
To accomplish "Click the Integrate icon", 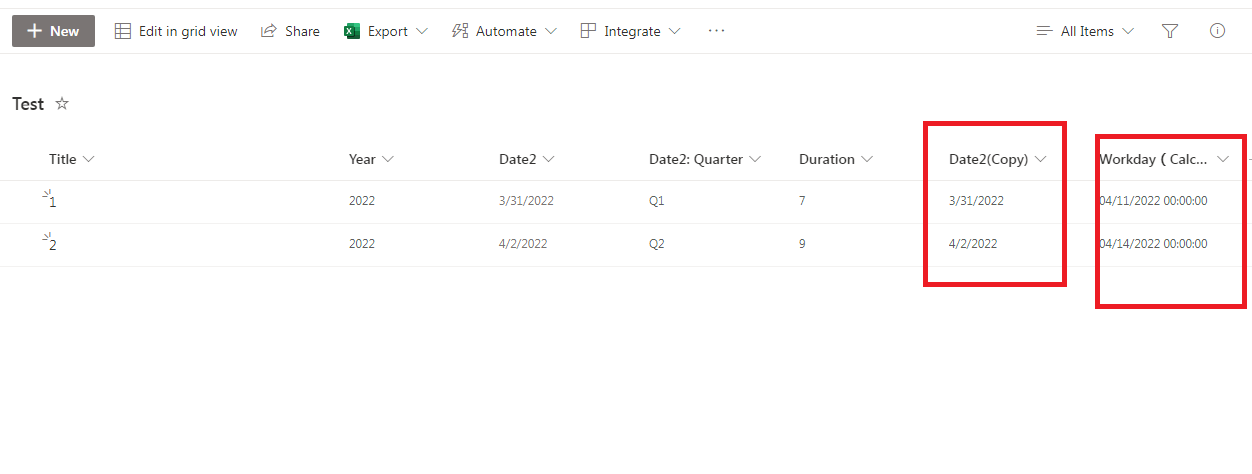I will click(x=588, y=31).
